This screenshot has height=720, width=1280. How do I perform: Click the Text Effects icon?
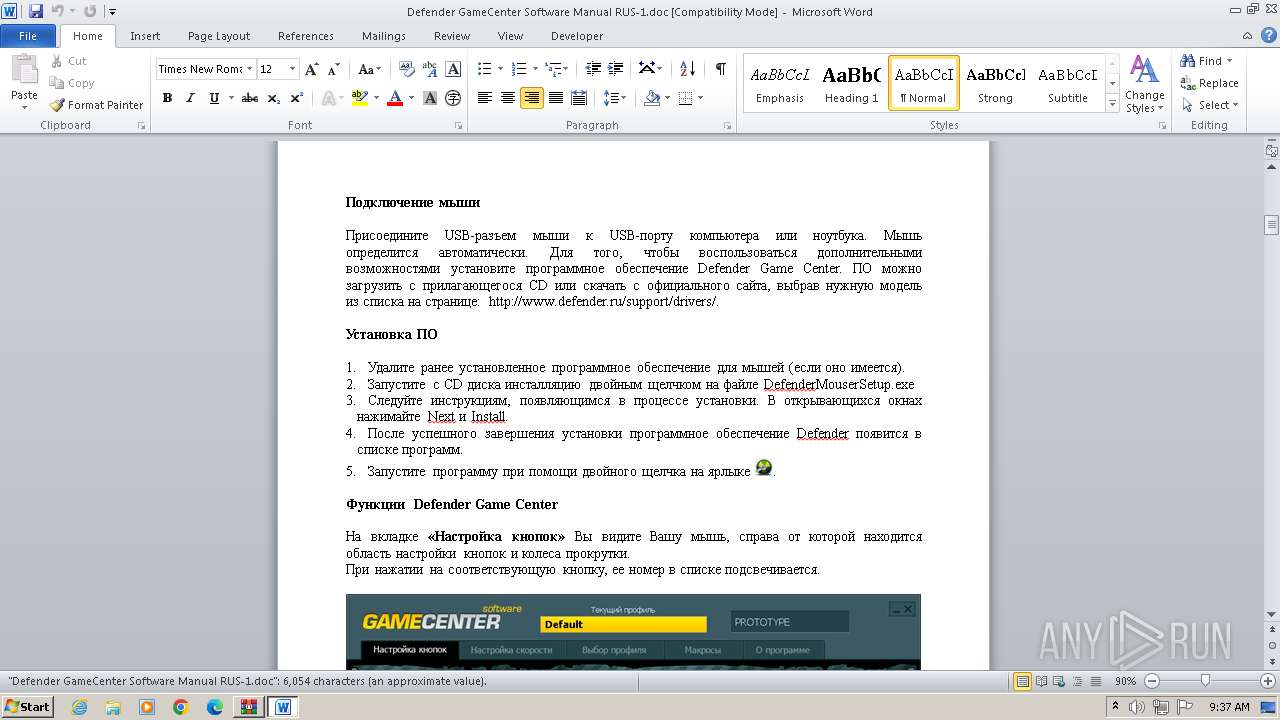click(327, 98)
